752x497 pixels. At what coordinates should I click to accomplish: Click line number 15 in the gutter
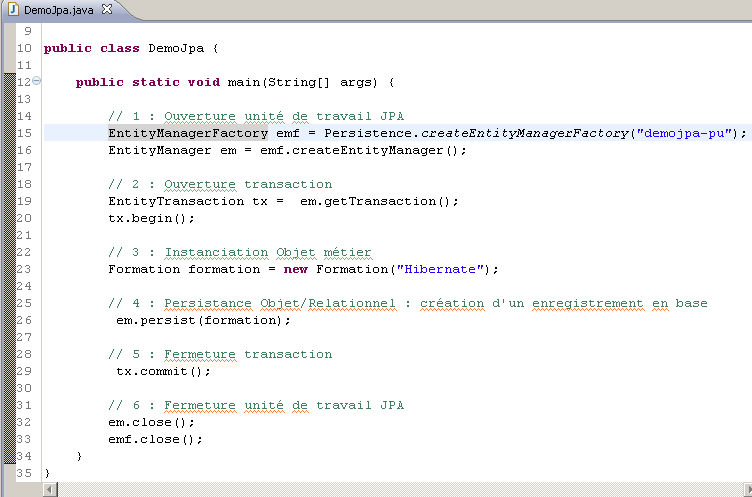[25, 133]
